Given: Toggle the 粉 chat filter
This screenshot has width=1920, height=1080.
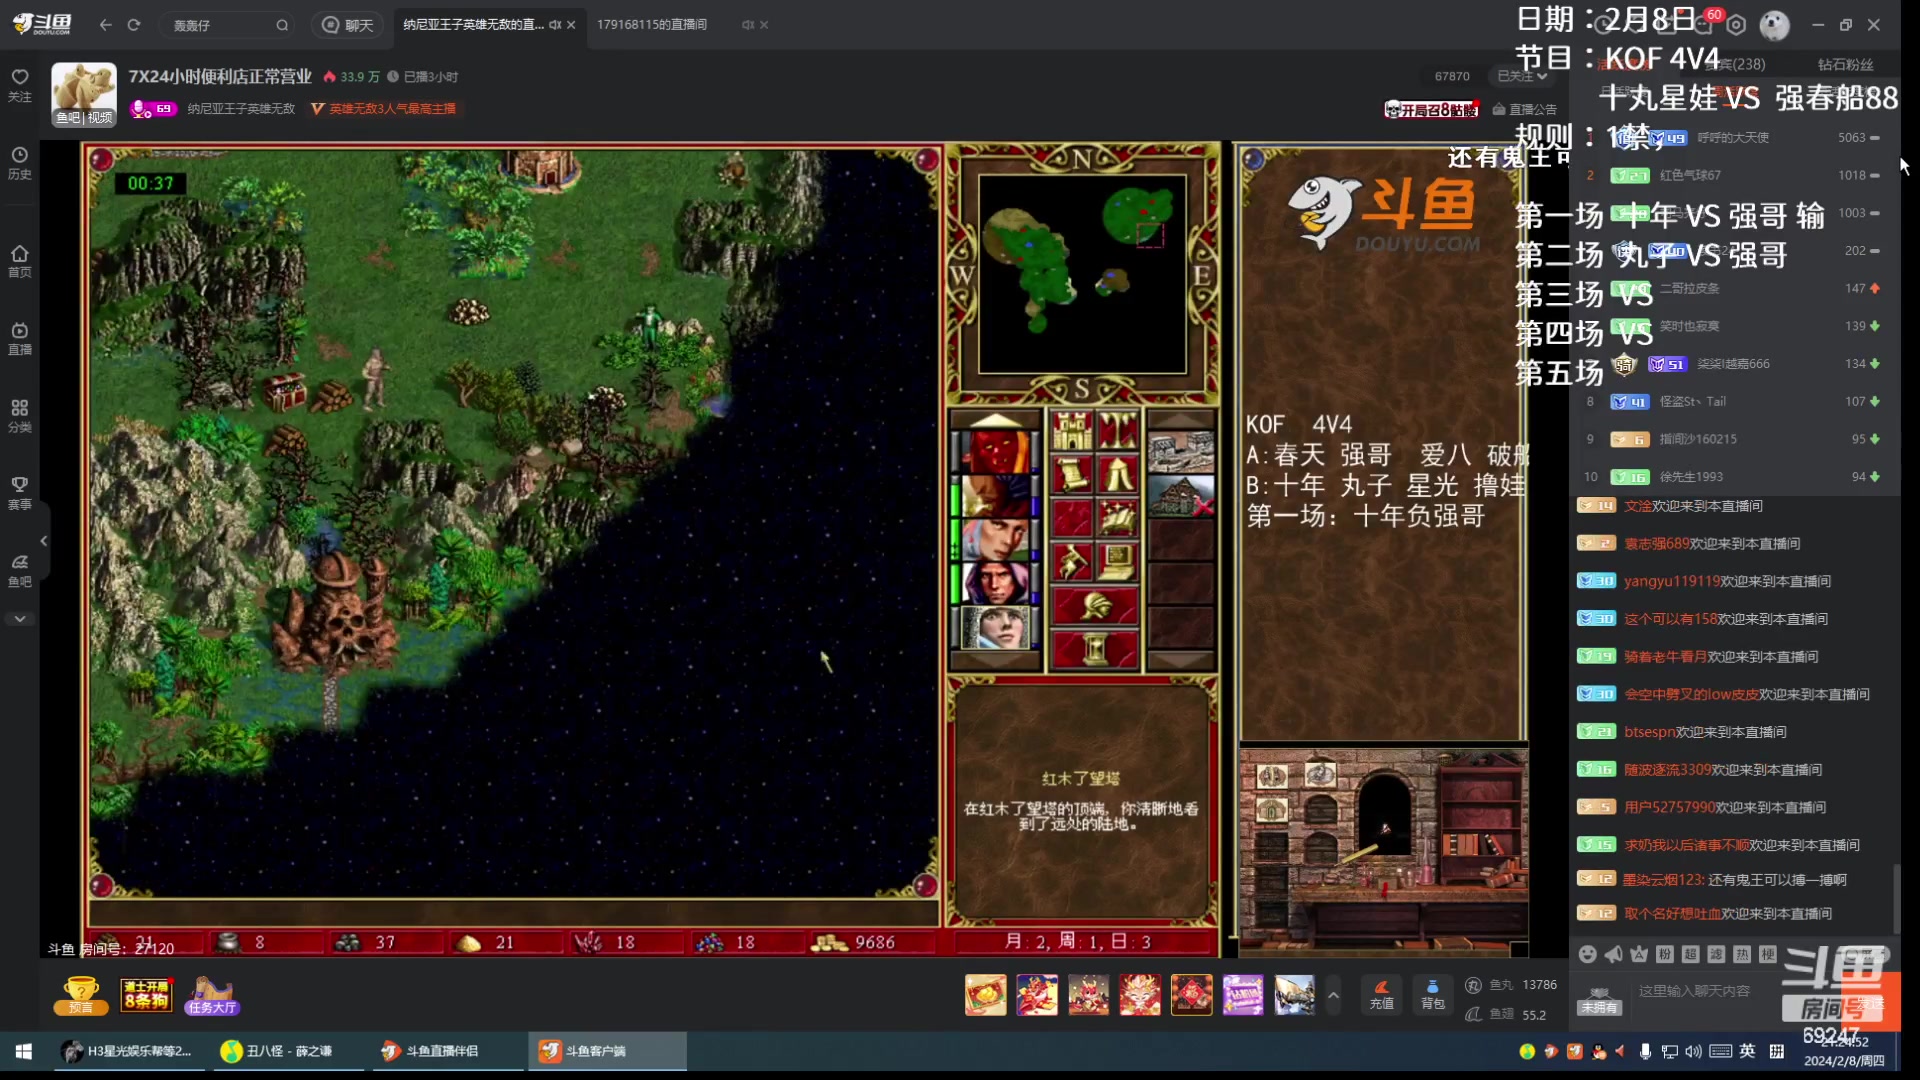Looking at the screenshot, I should pyautogui.click(x=1665, y=954).
